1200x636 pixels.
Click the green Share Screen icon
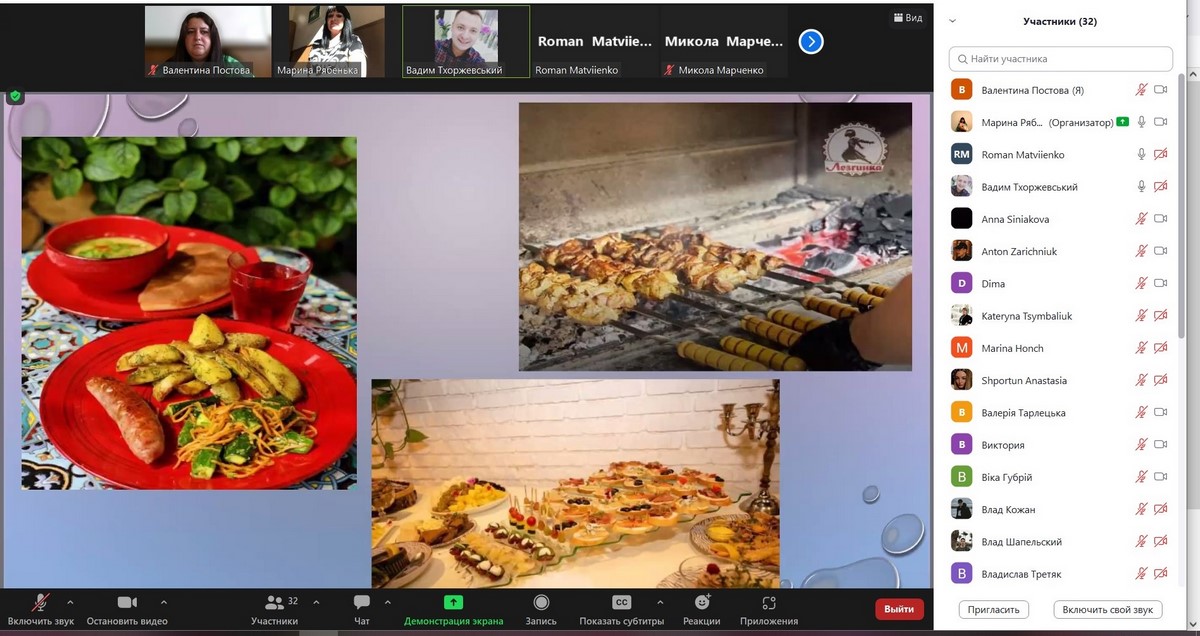pos(453,603)
